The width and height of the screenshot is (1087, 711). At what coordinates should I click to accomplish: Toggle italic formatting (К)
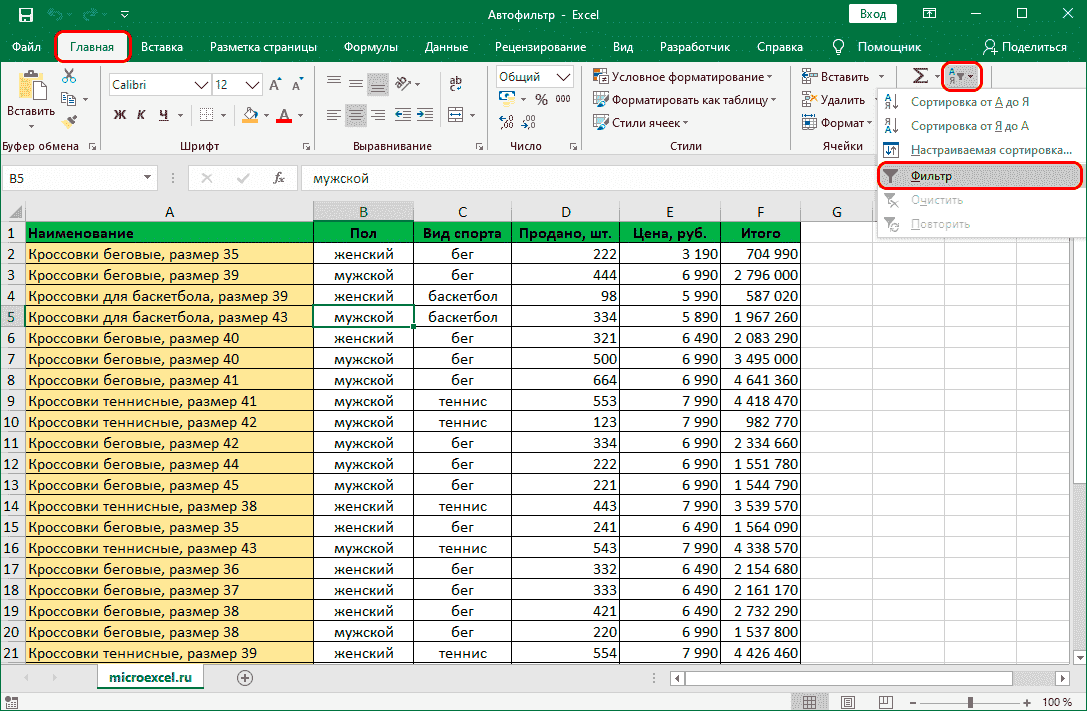143,115
